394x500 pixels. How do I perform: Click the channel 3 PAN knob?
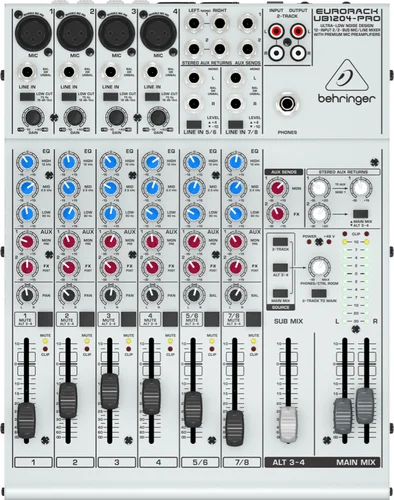point(110,295)
